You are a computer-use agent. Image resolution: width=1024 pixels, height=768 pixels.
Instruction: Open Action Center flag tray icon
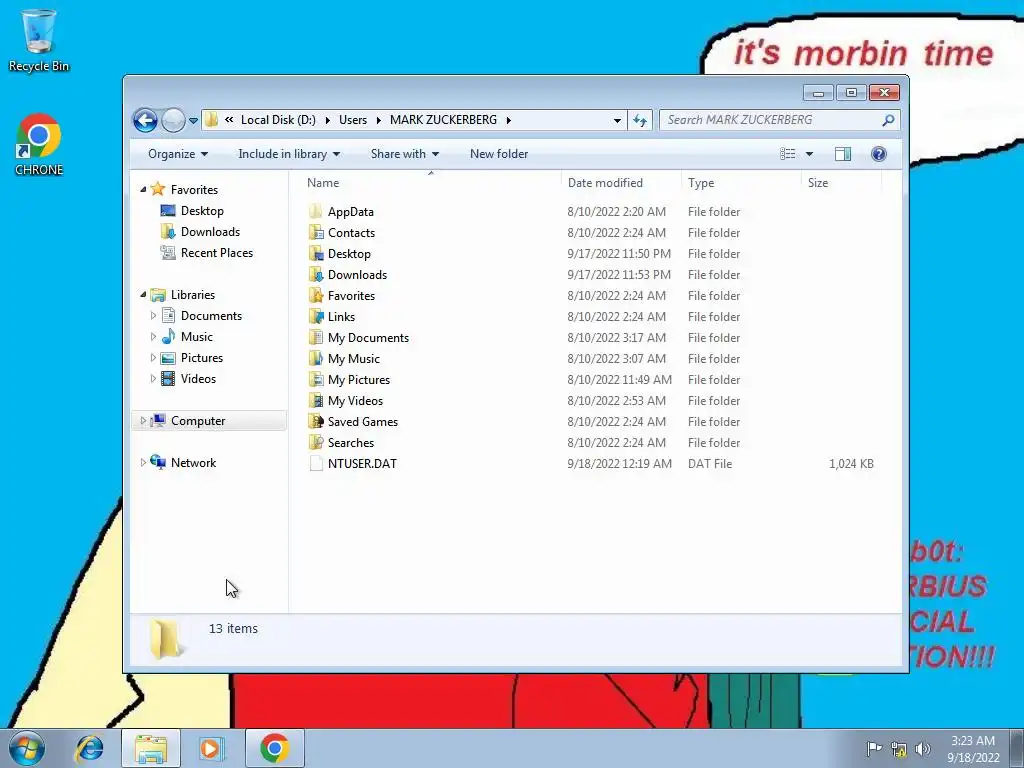pos(874,748)
